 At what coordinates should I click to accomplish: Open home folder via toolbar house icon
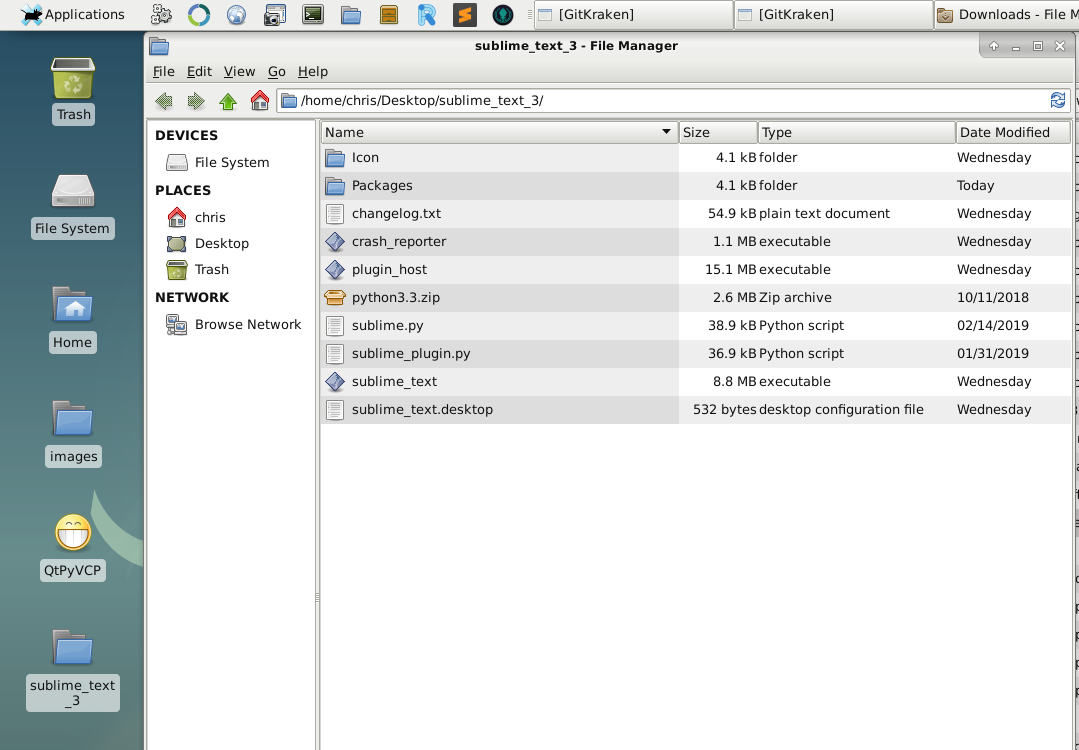tap(259, 100)
